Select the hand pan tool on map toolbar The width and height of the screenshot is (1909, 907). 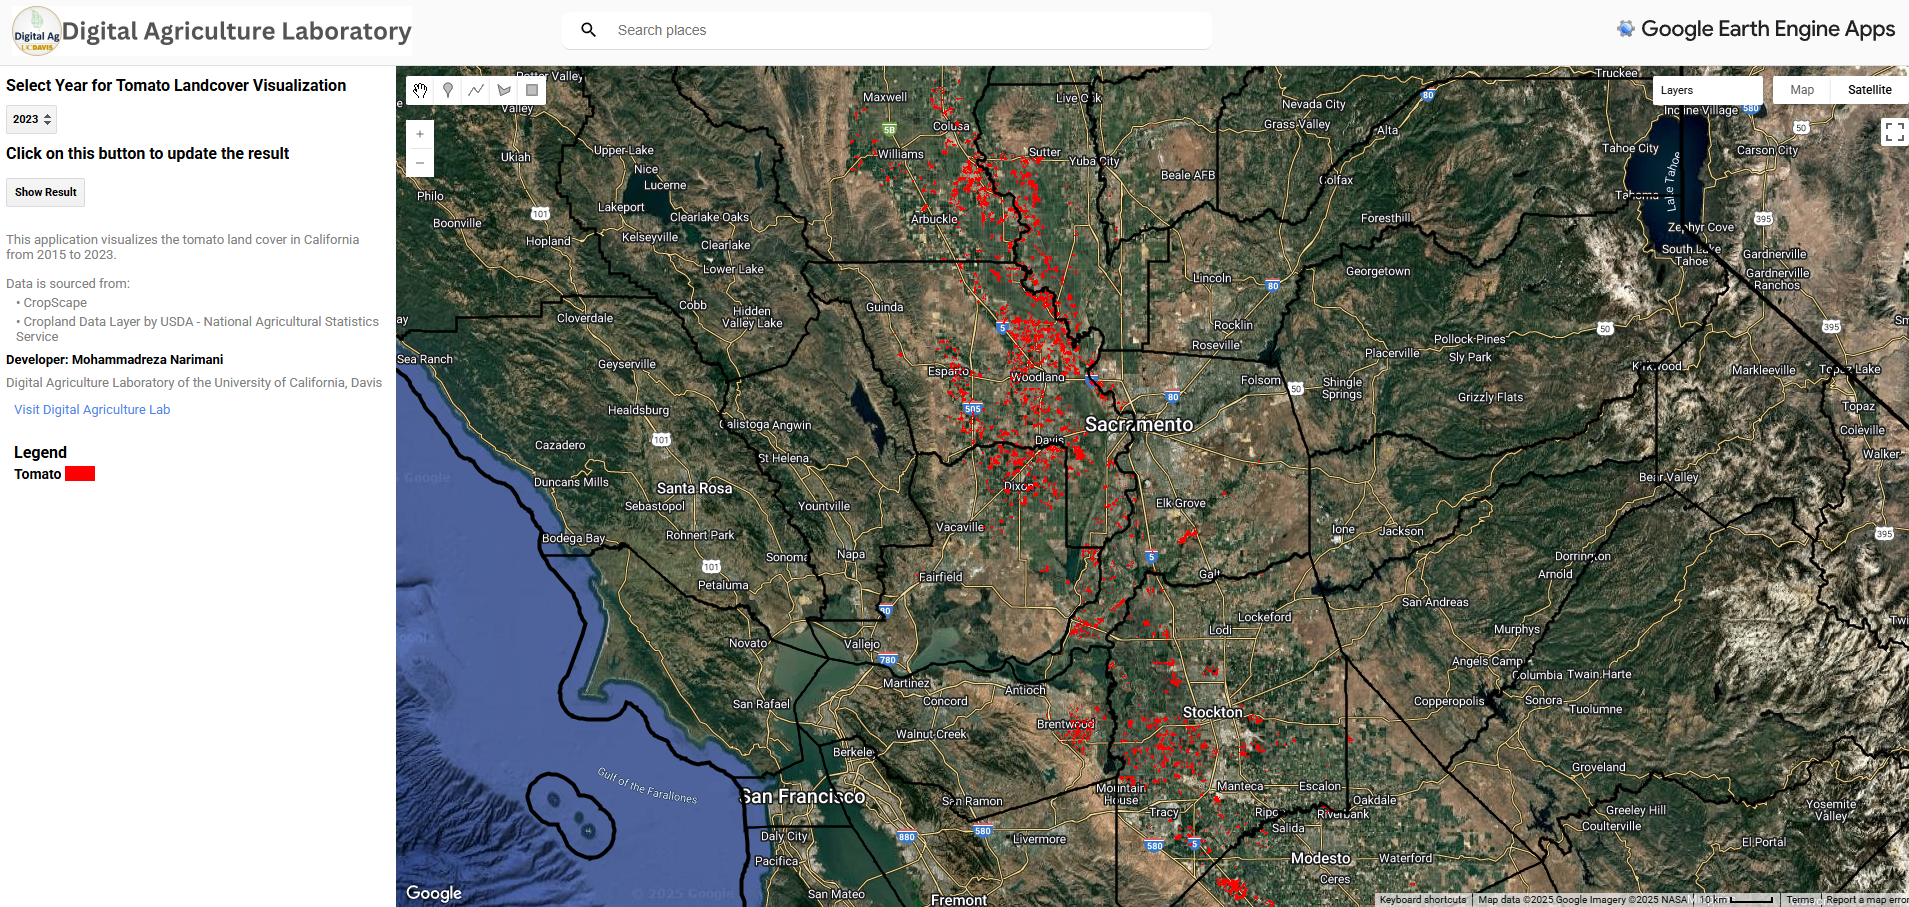click(x=420, y=90)
